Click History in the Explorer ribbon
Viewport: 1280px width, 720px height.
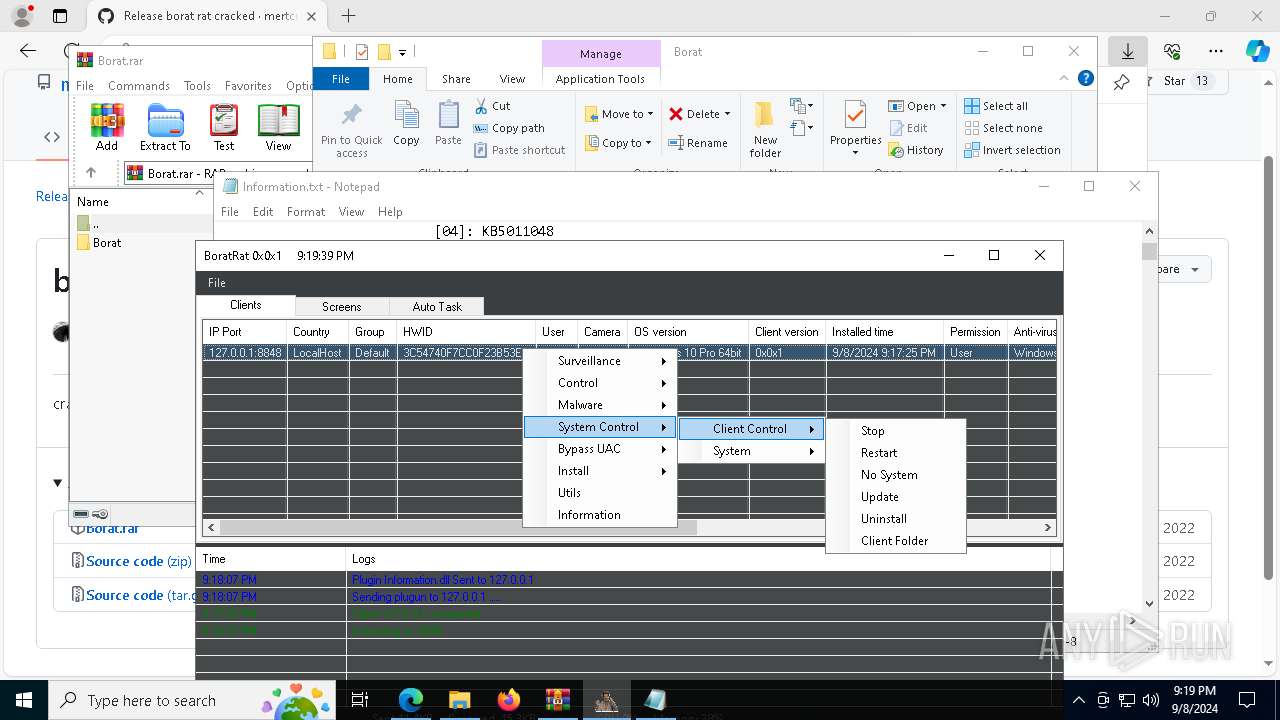(x=916, y=150)
